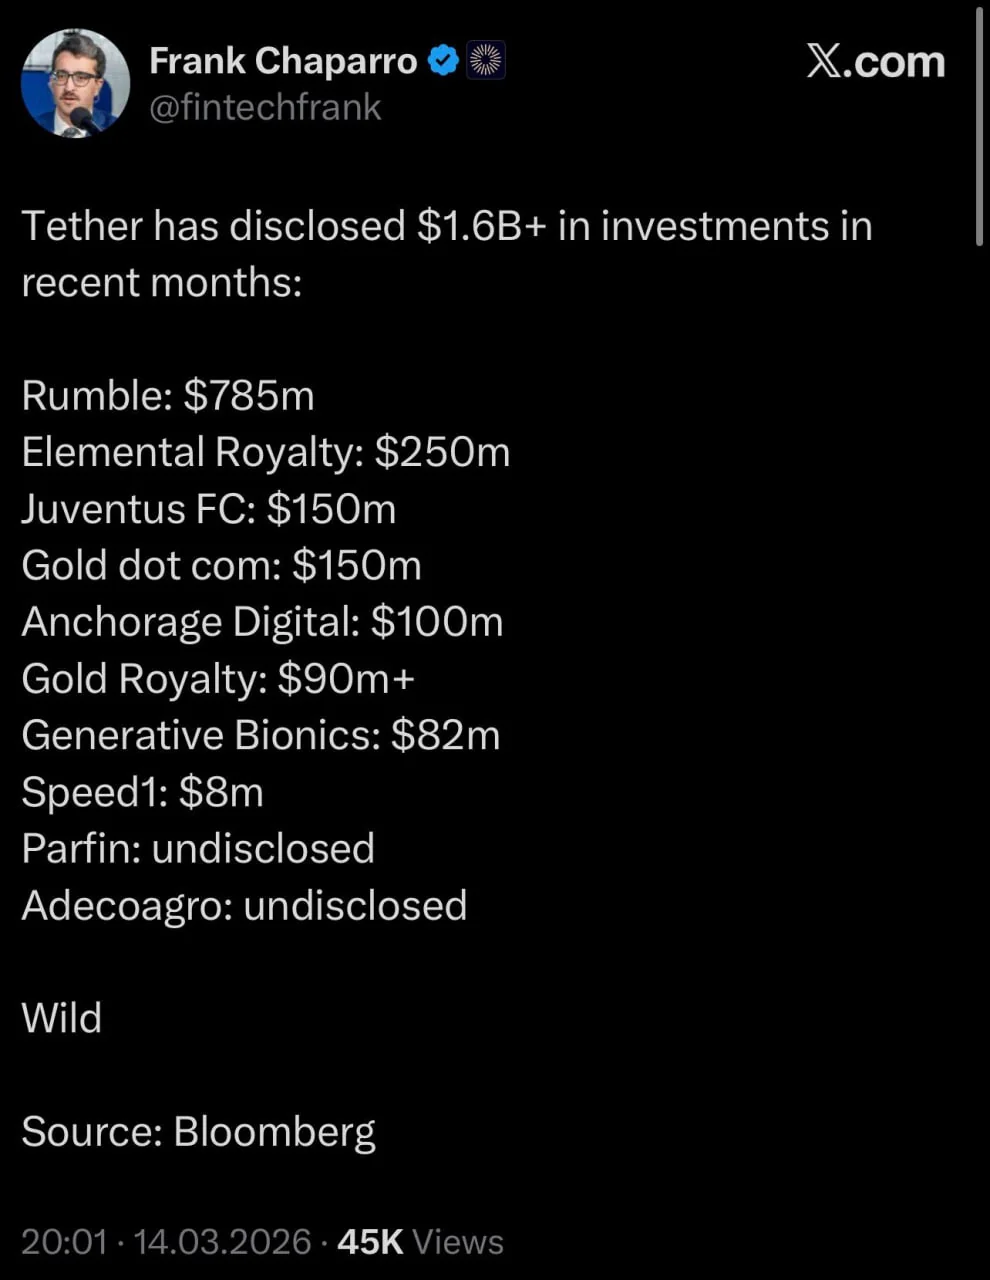Viewport: 990px width, 1280px height.
Task: Click the "Source: Bloomberg" text
Action: point(198,1131)
